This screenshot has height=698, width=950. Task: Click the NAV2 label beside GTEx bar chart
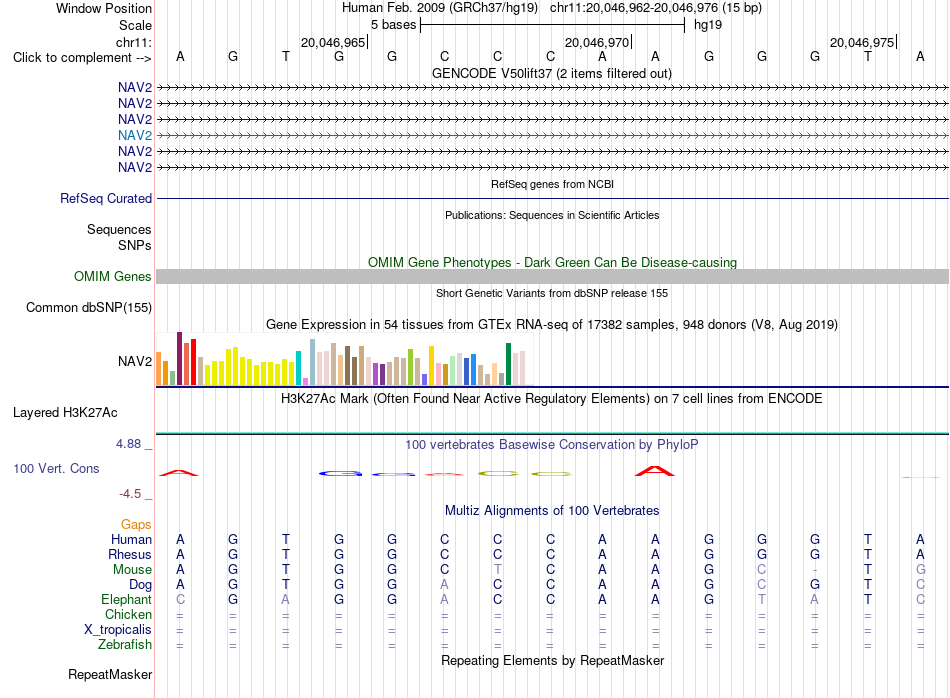135,361
